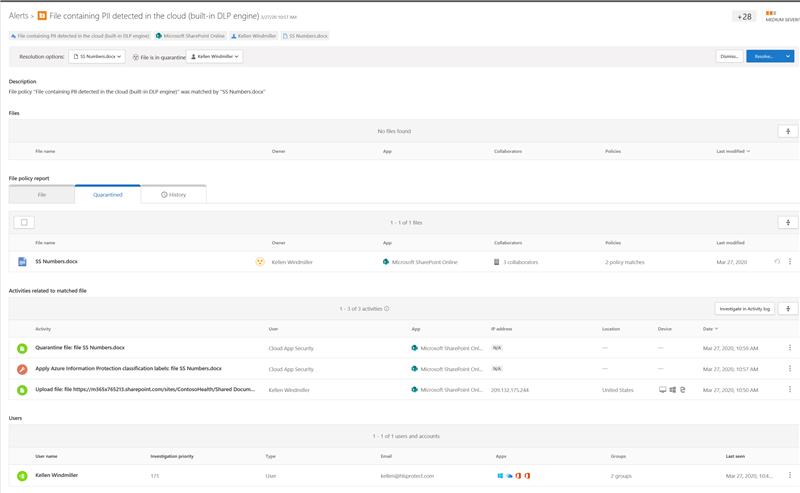
Task: Click the export icon beside Investigate in Activity log
Action: tap(788, 309)
